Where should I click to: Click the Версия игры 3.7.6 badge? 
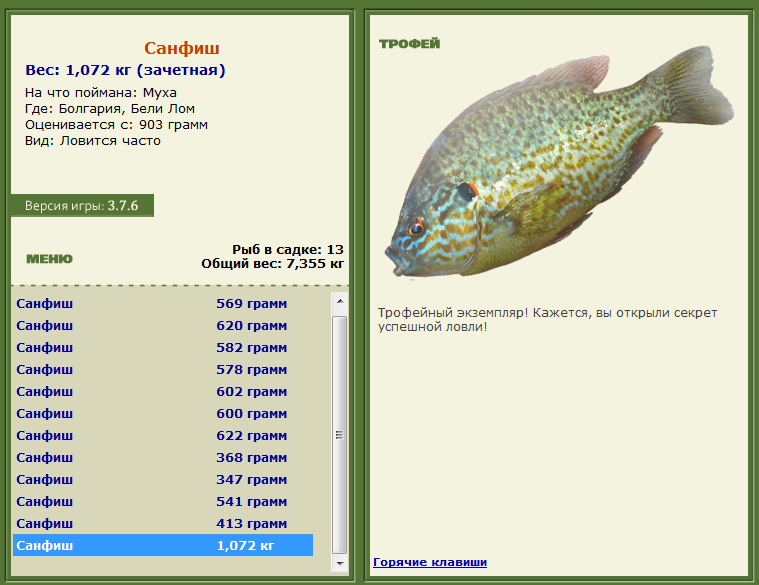pyautogui.click(x=82, y=206)
